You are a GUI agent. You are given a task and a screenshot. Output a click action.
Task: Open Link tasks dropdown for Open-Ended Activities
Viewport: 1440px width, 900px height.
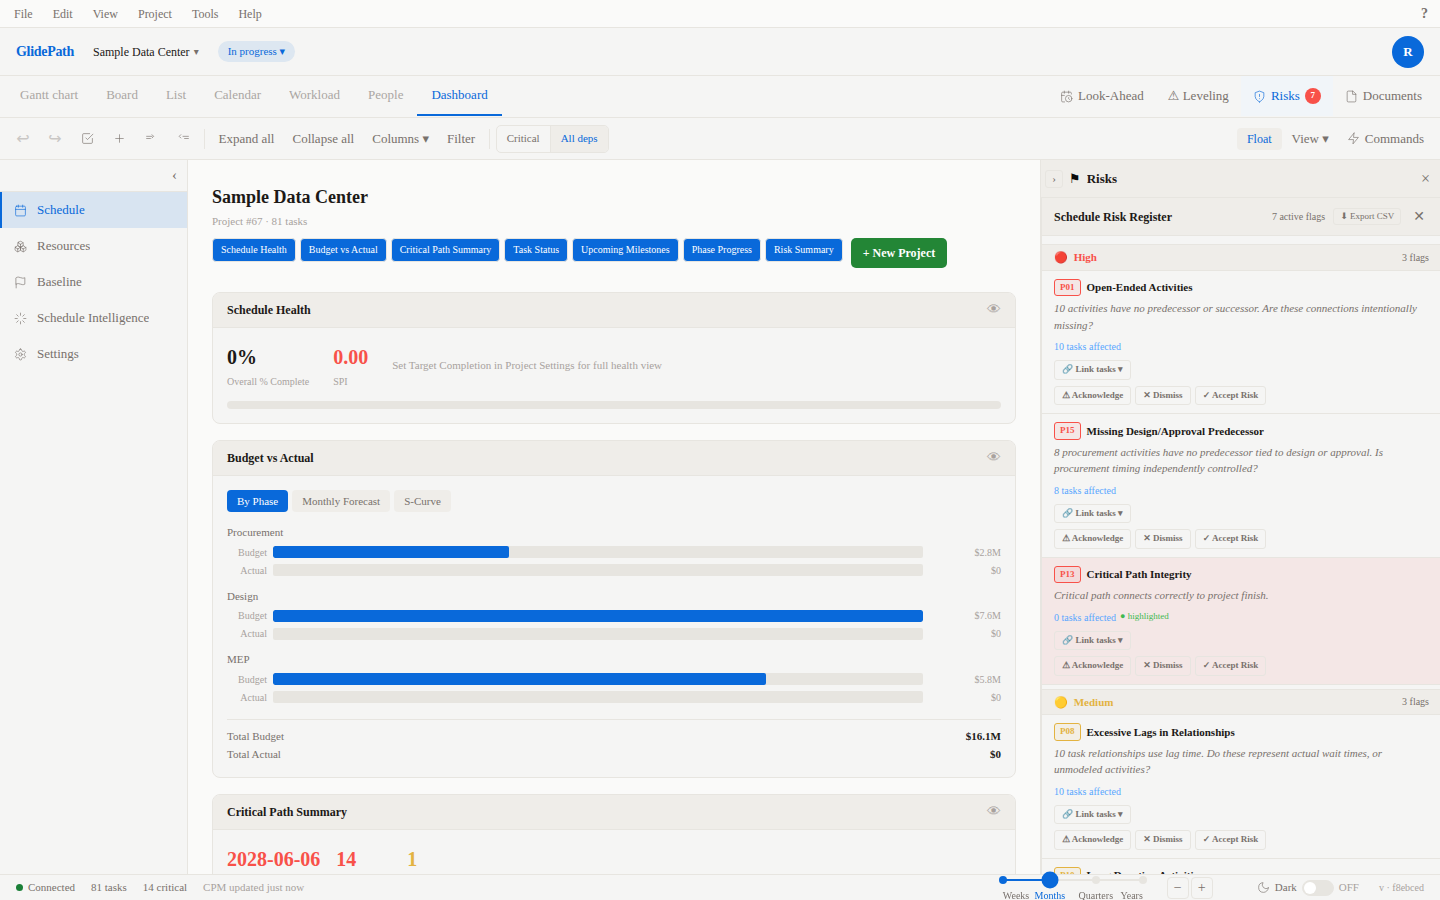pos(1092,369)
